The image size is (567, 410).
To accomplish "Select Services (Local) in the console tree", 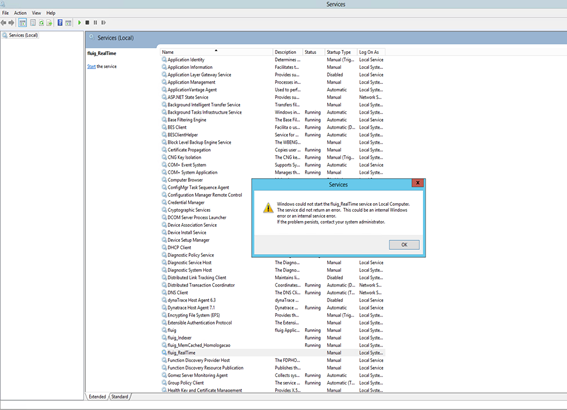I will click(23, 35).
